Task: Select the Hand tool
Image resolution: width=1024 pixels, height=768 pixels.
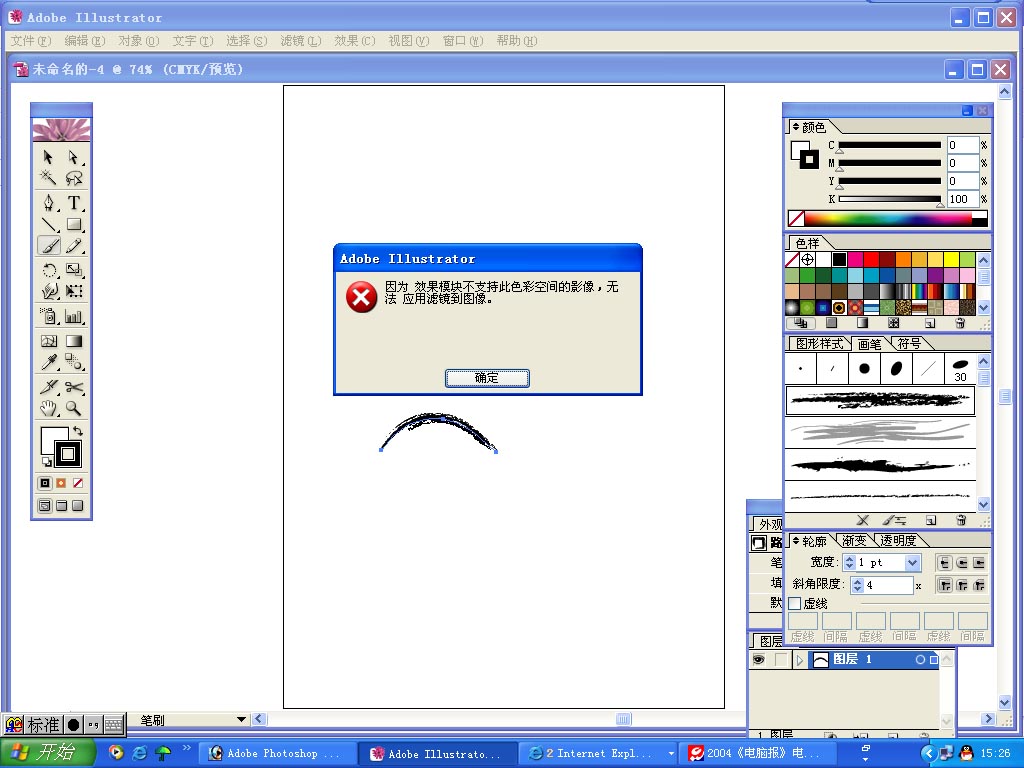Action: coord(48,409)
